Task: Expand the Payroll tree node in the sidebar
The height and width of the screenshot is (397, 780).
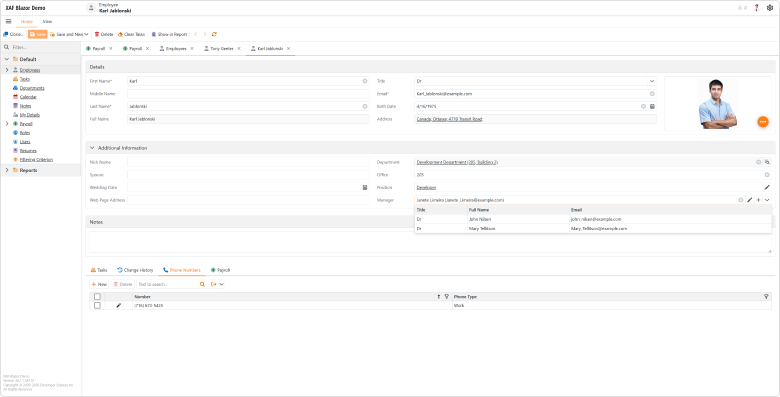Action: [7, 124]
